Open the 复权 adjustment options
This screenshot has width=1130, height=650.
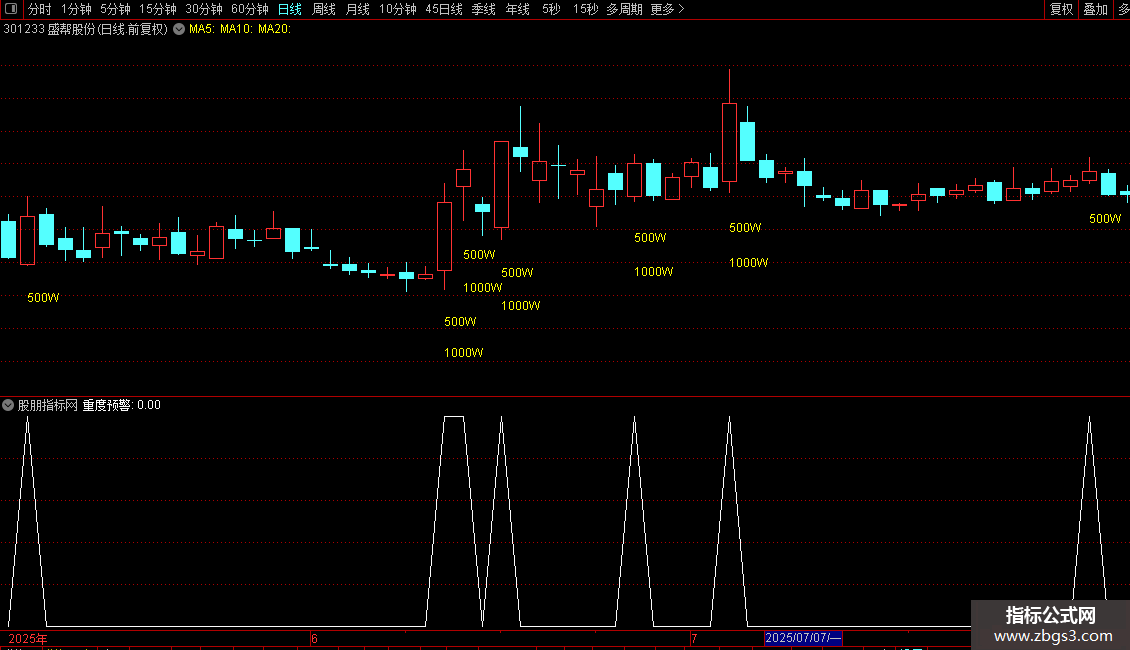tap(1061, 9)
